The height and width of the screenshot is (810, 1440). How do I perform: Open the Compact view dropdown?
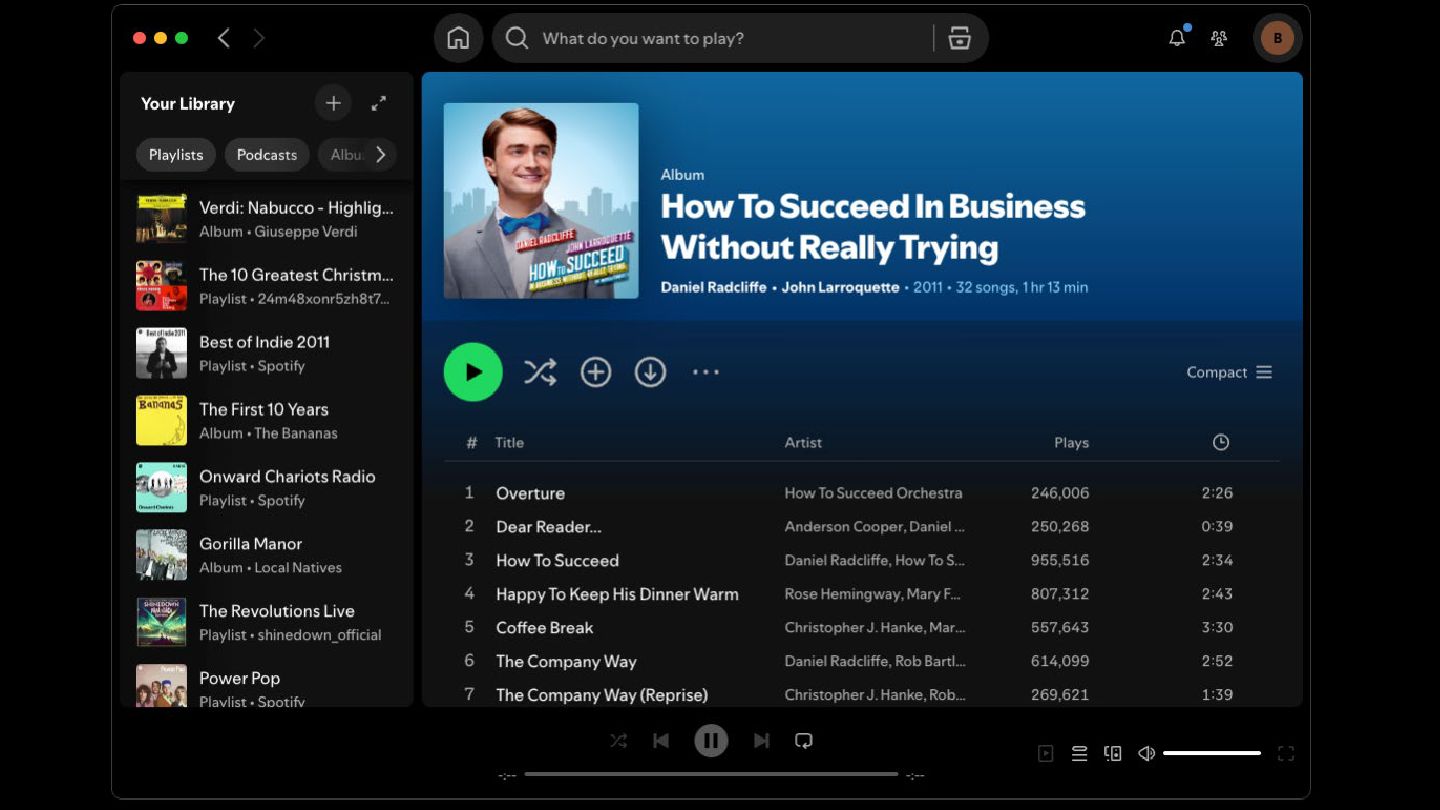point(1229,372)
